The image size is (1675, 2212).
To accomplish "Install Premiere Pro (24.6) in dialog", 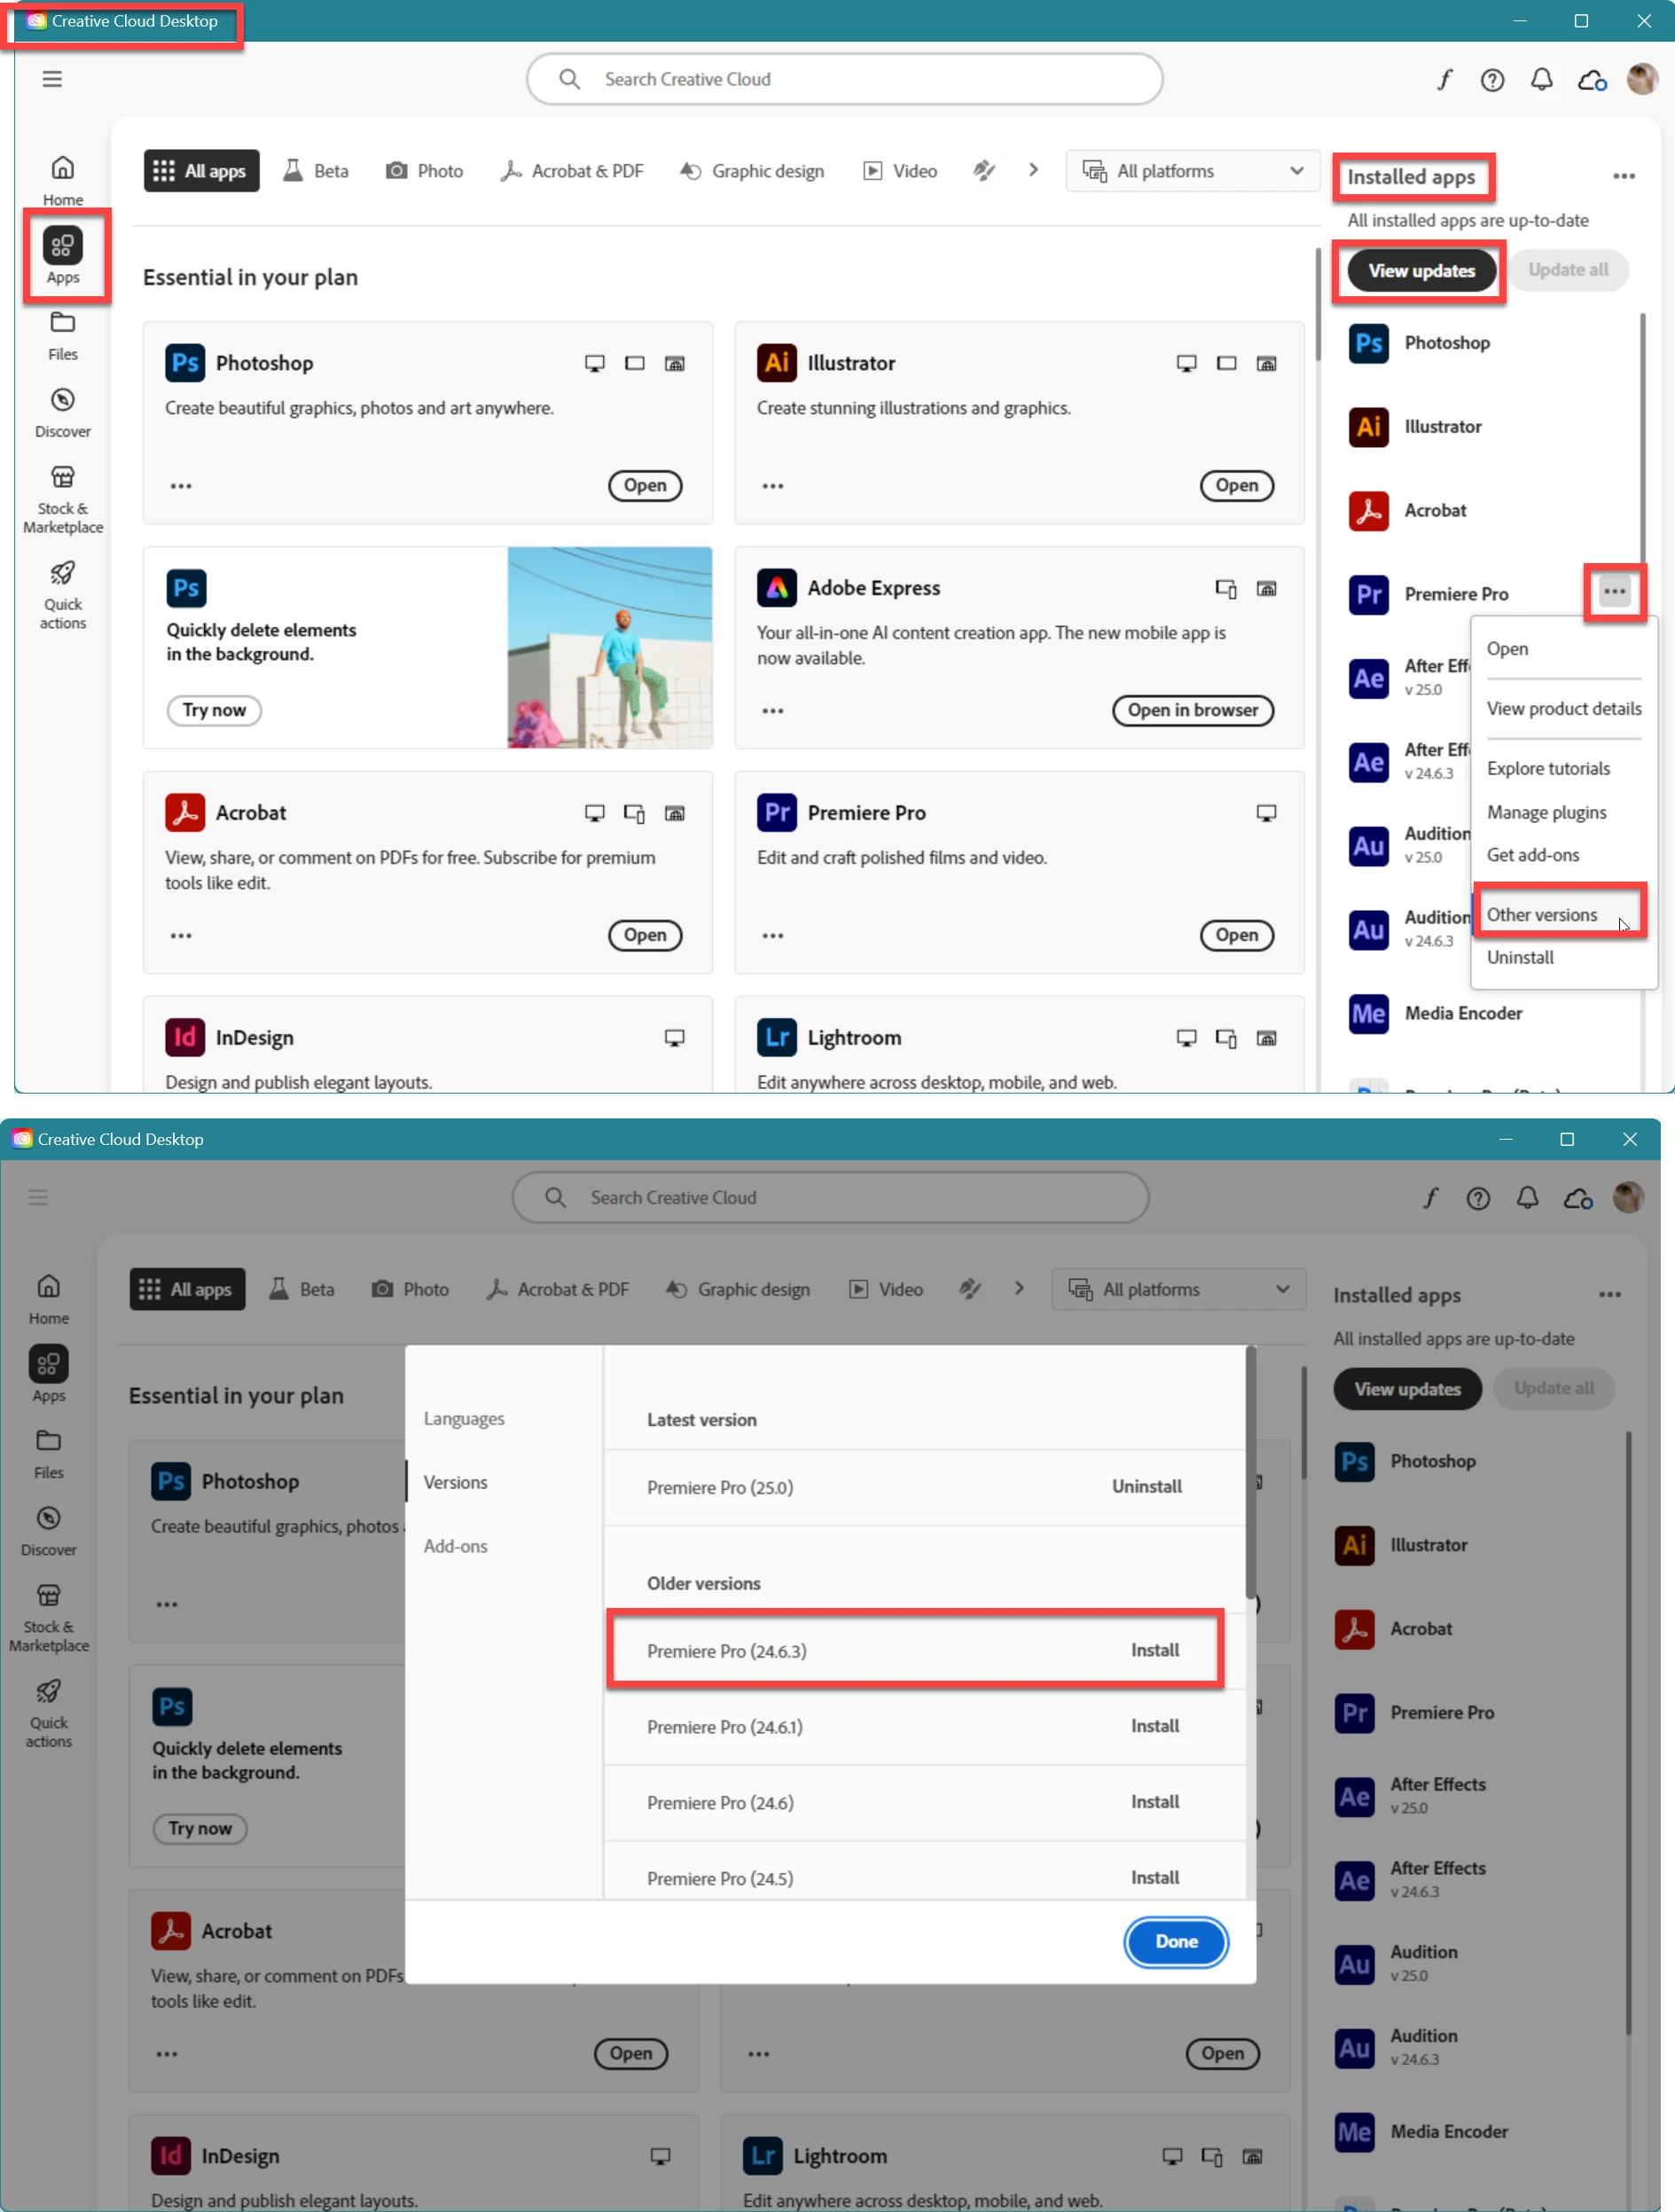I will [x=1155, y=1802].
